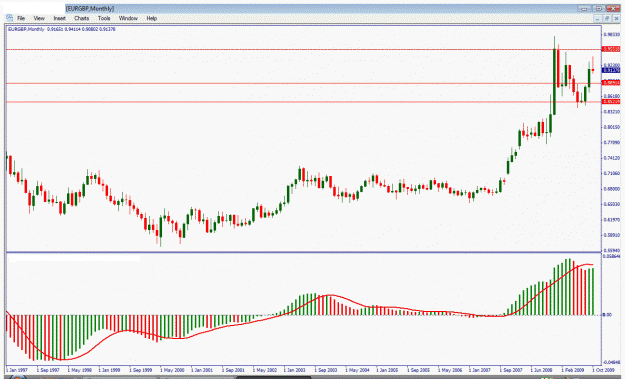Click the 1 Jan 2005 date label
The image size is (625, 379).
coord(387,370)
